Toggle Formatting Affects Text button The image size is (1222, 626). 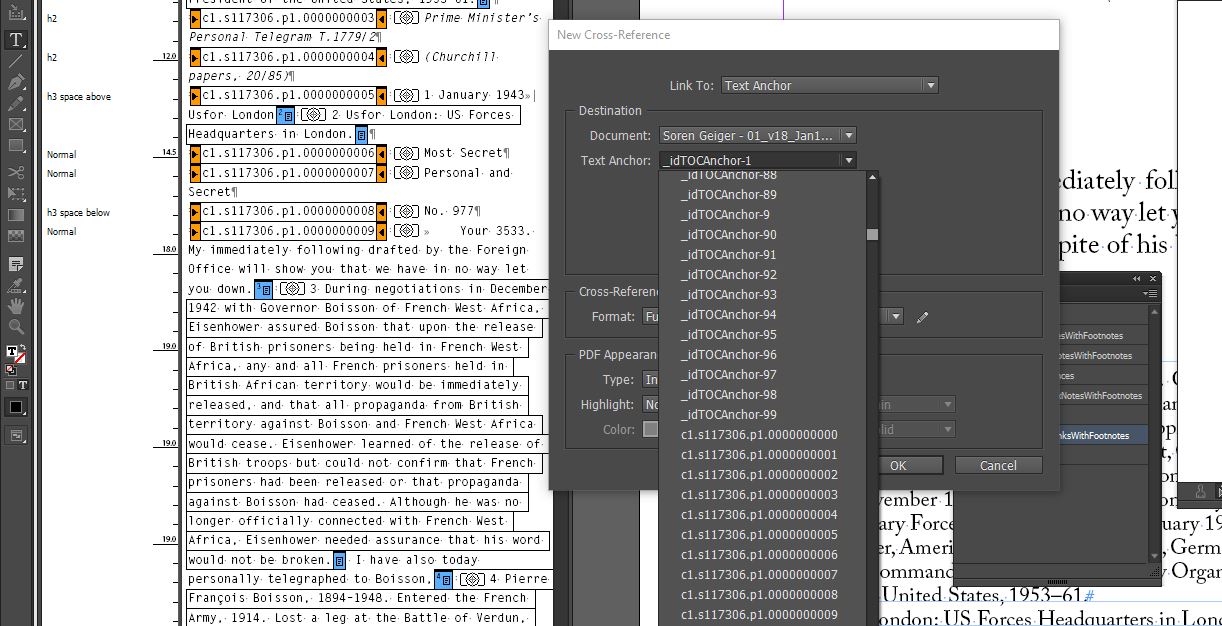click(22, 385)
